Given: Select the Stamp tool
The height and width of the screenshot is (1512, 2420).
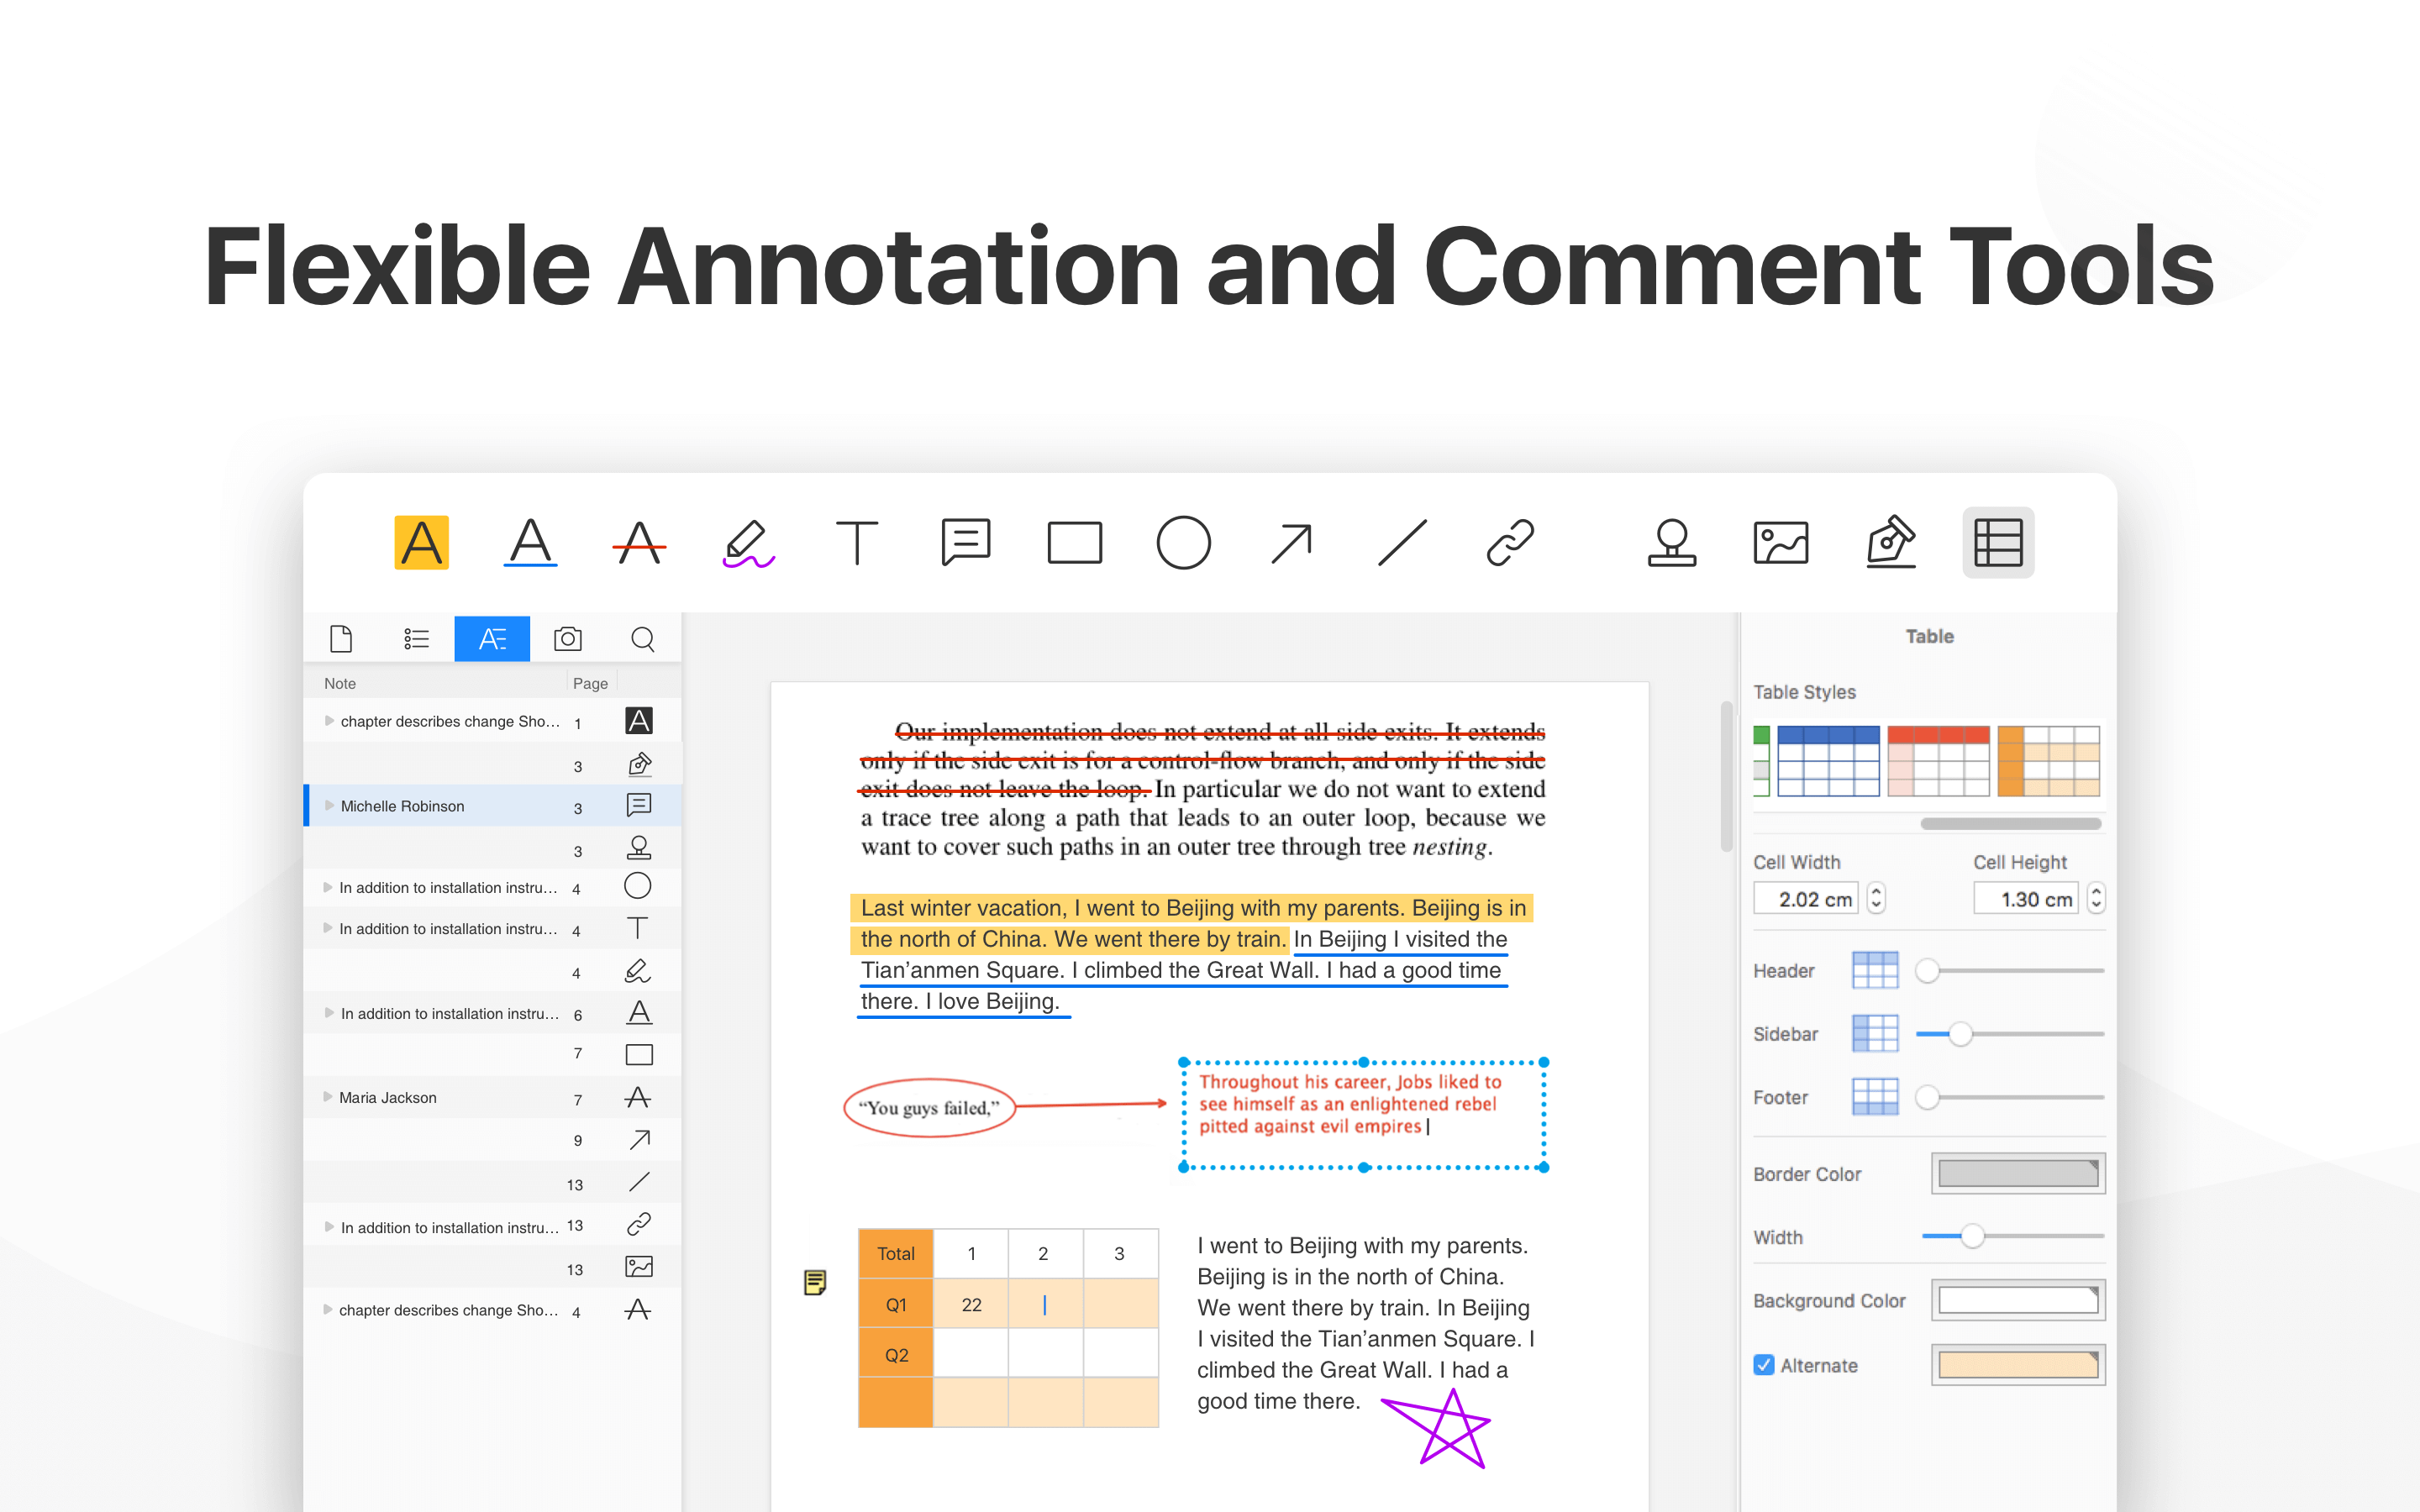Looking at the screenshot, I should point(1667,540).
